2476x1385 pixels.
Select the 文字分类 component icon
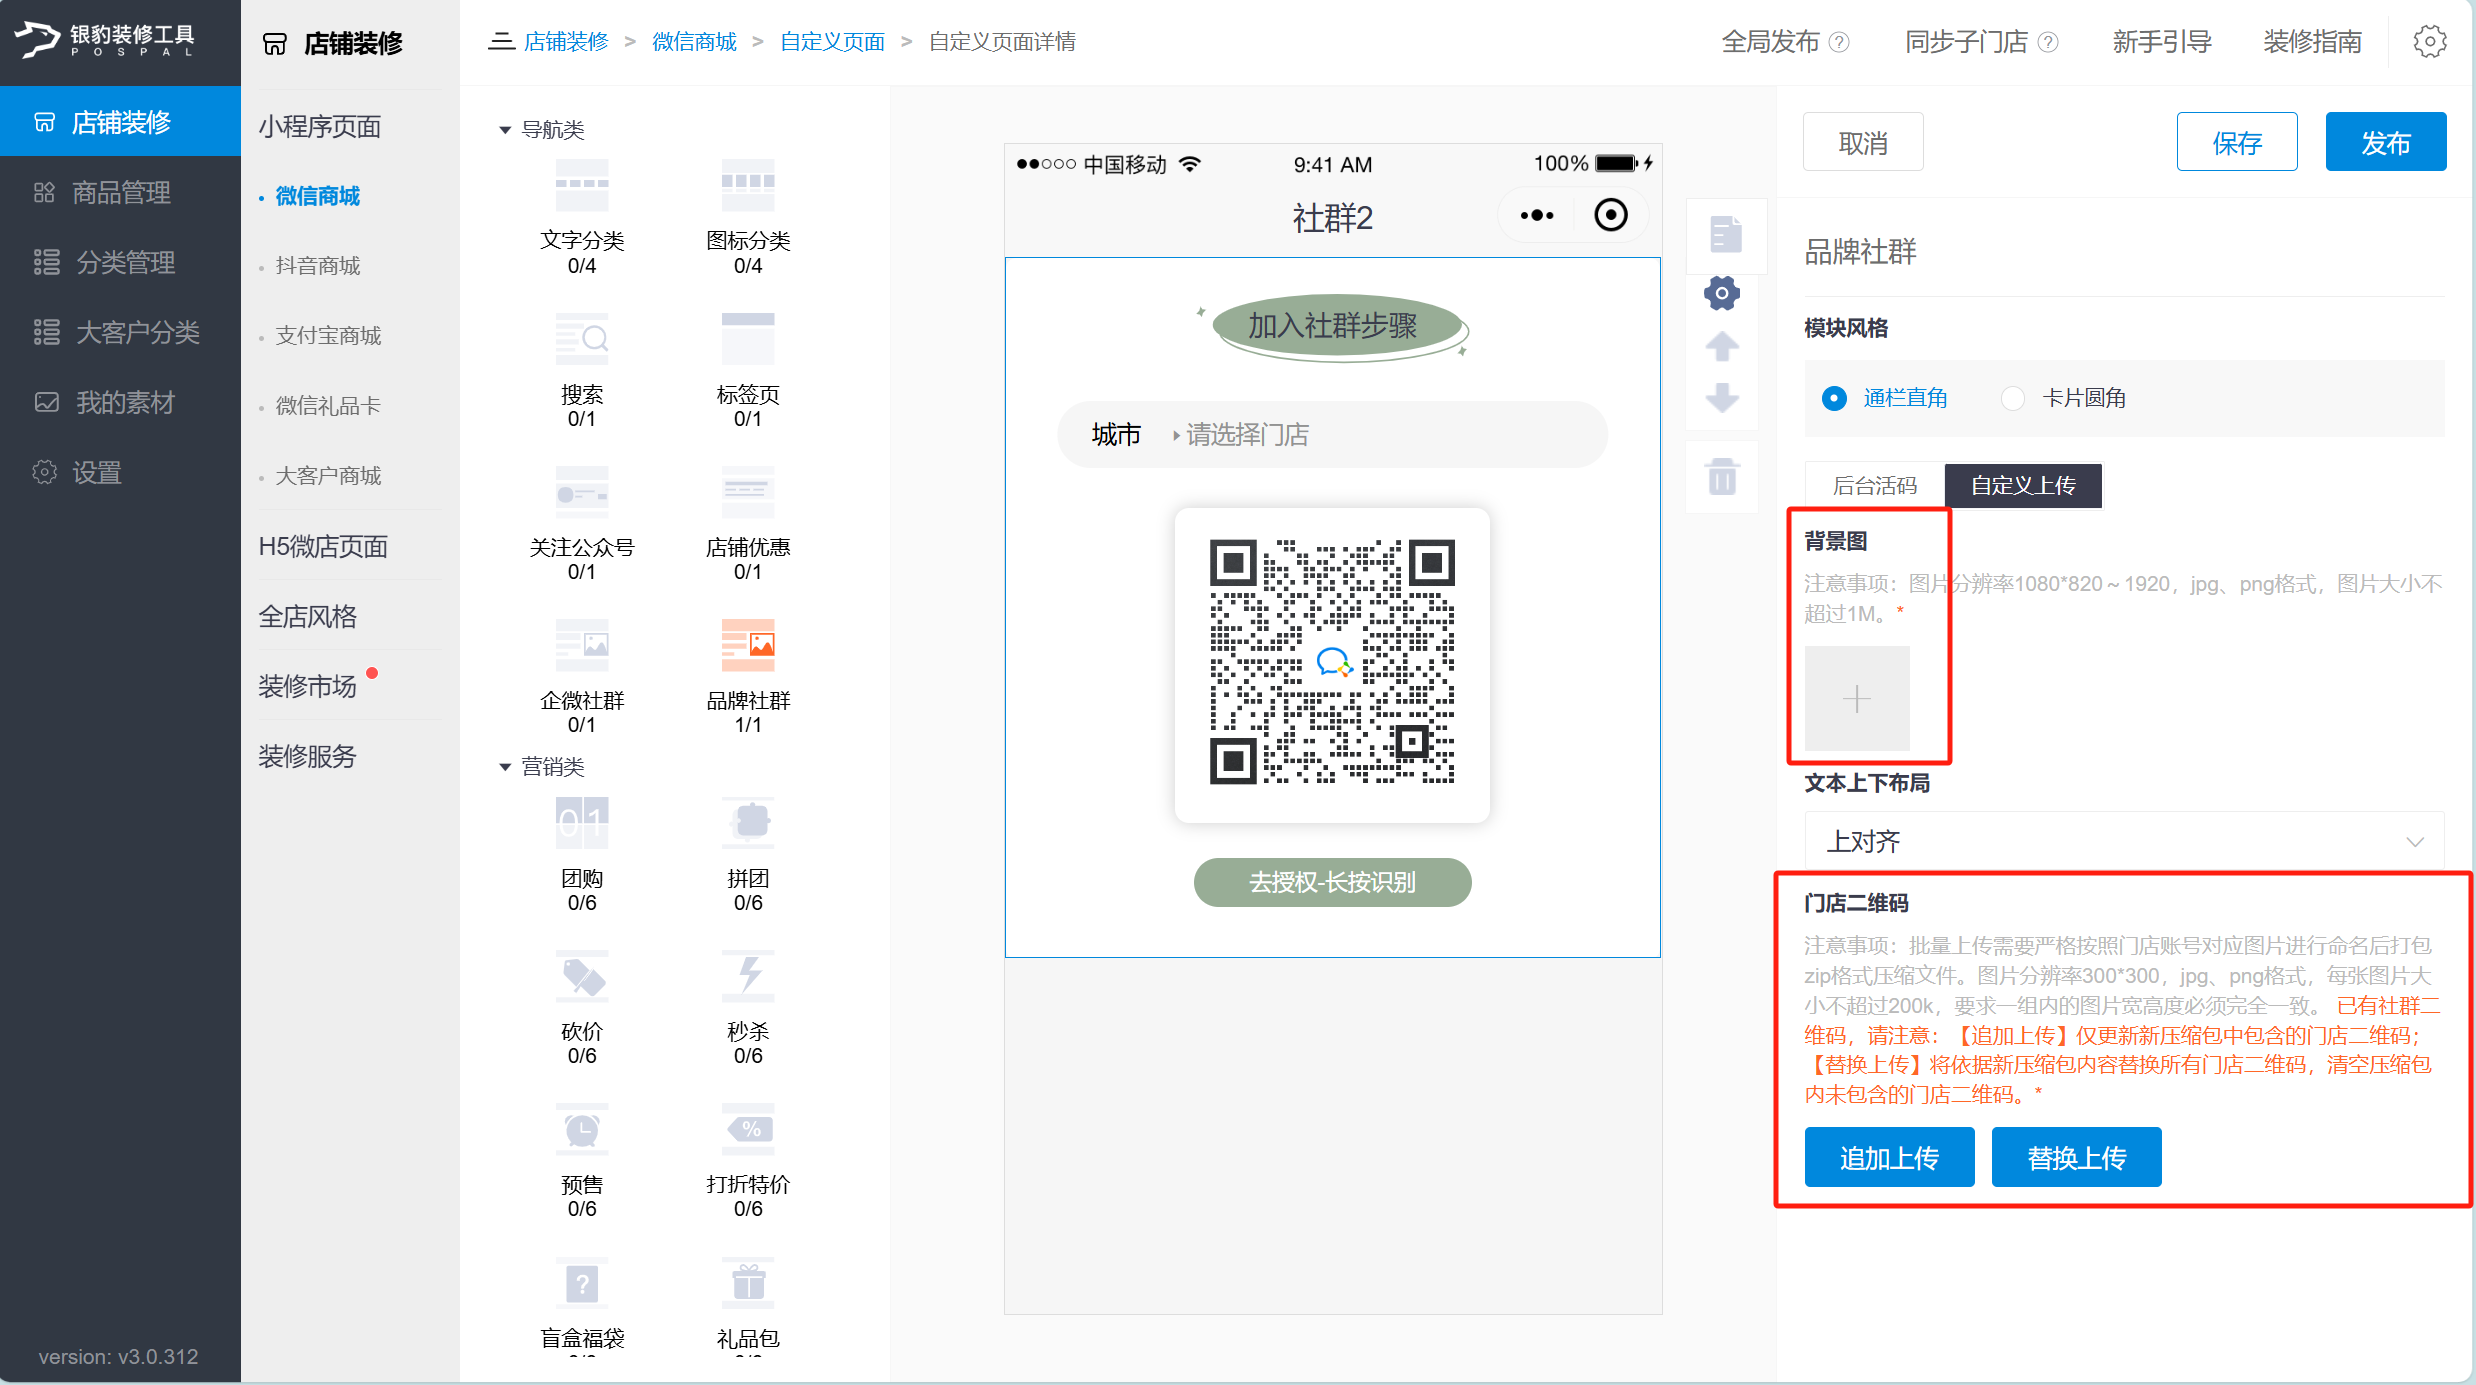[582, 185]
